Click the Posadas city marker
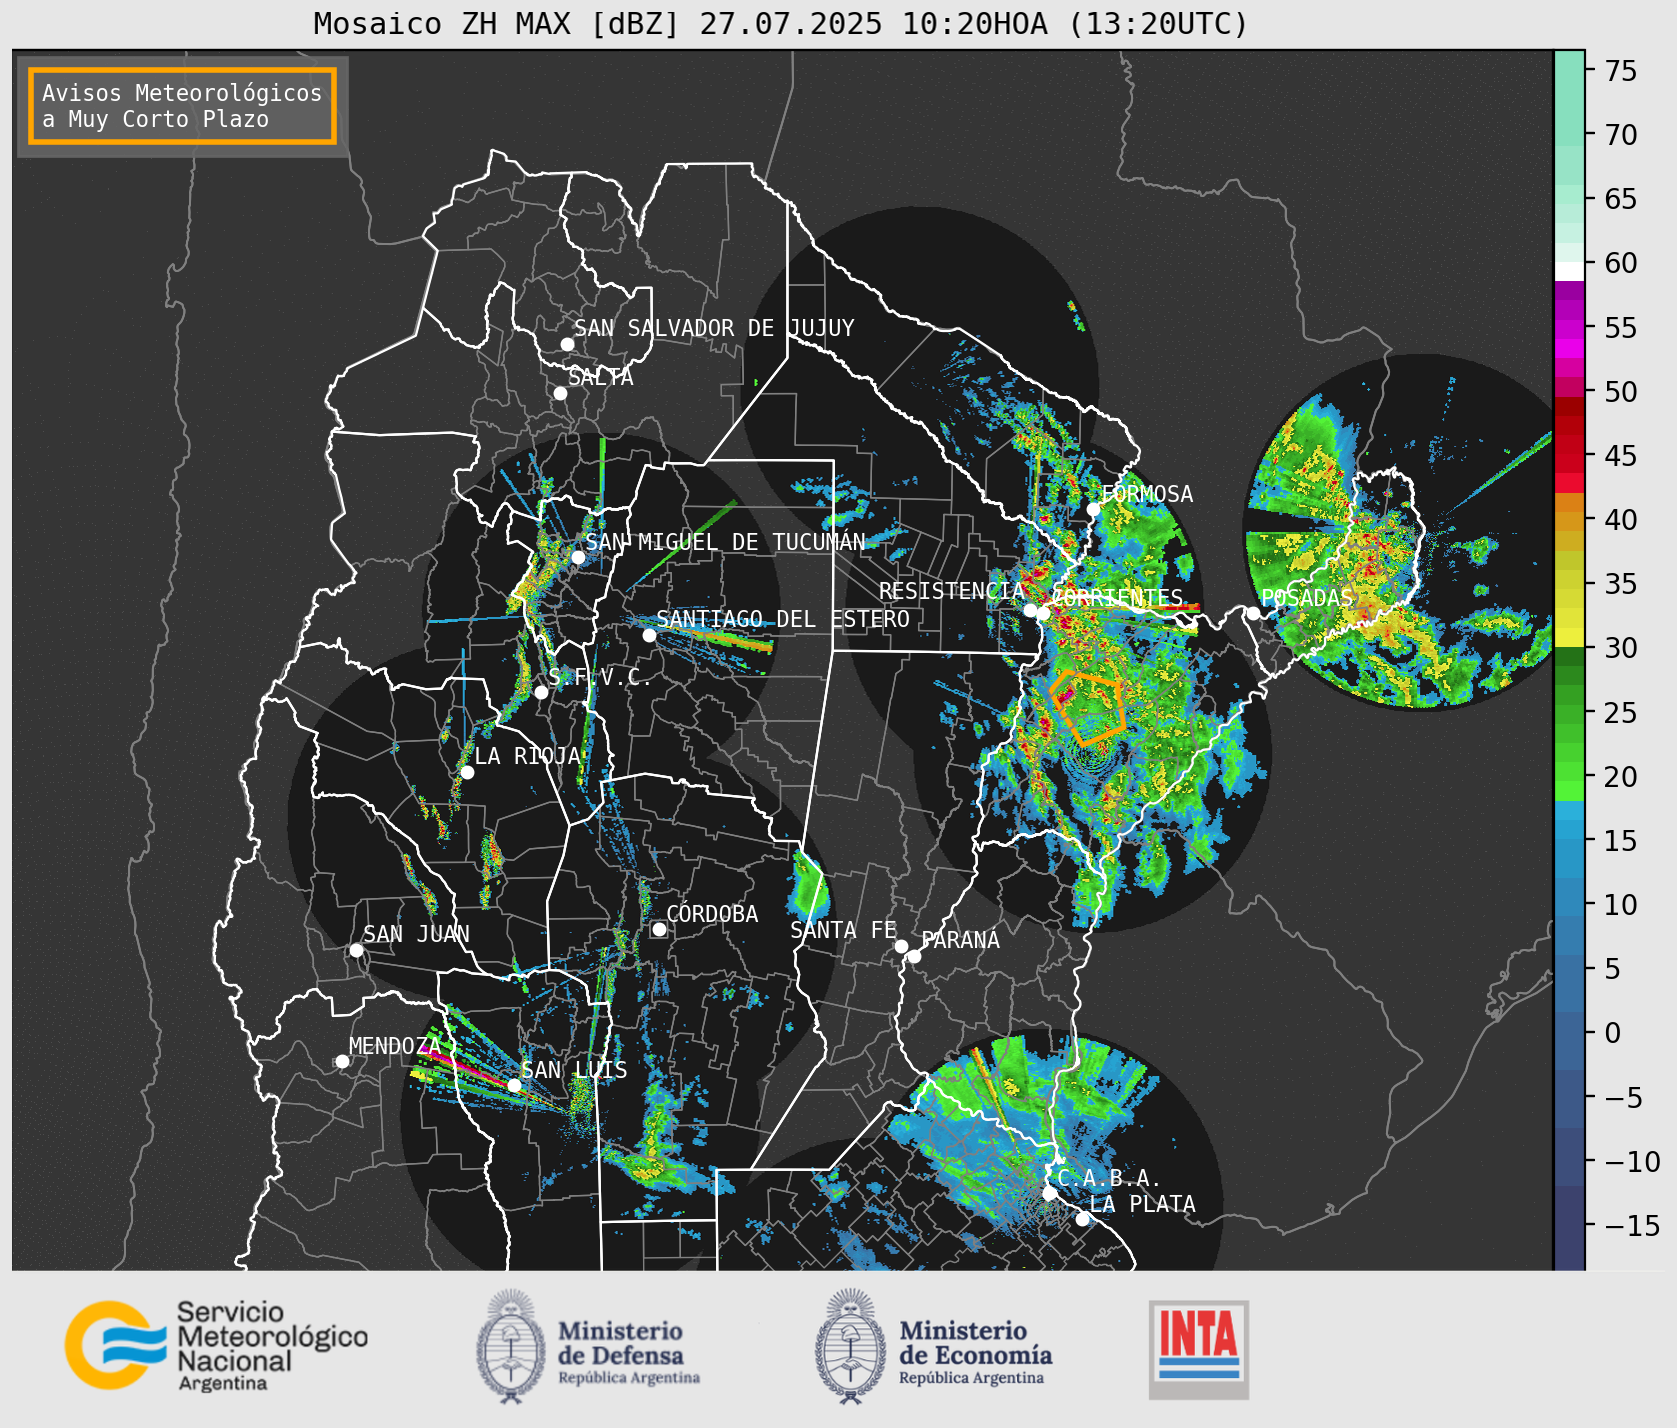 (1253, 613)
